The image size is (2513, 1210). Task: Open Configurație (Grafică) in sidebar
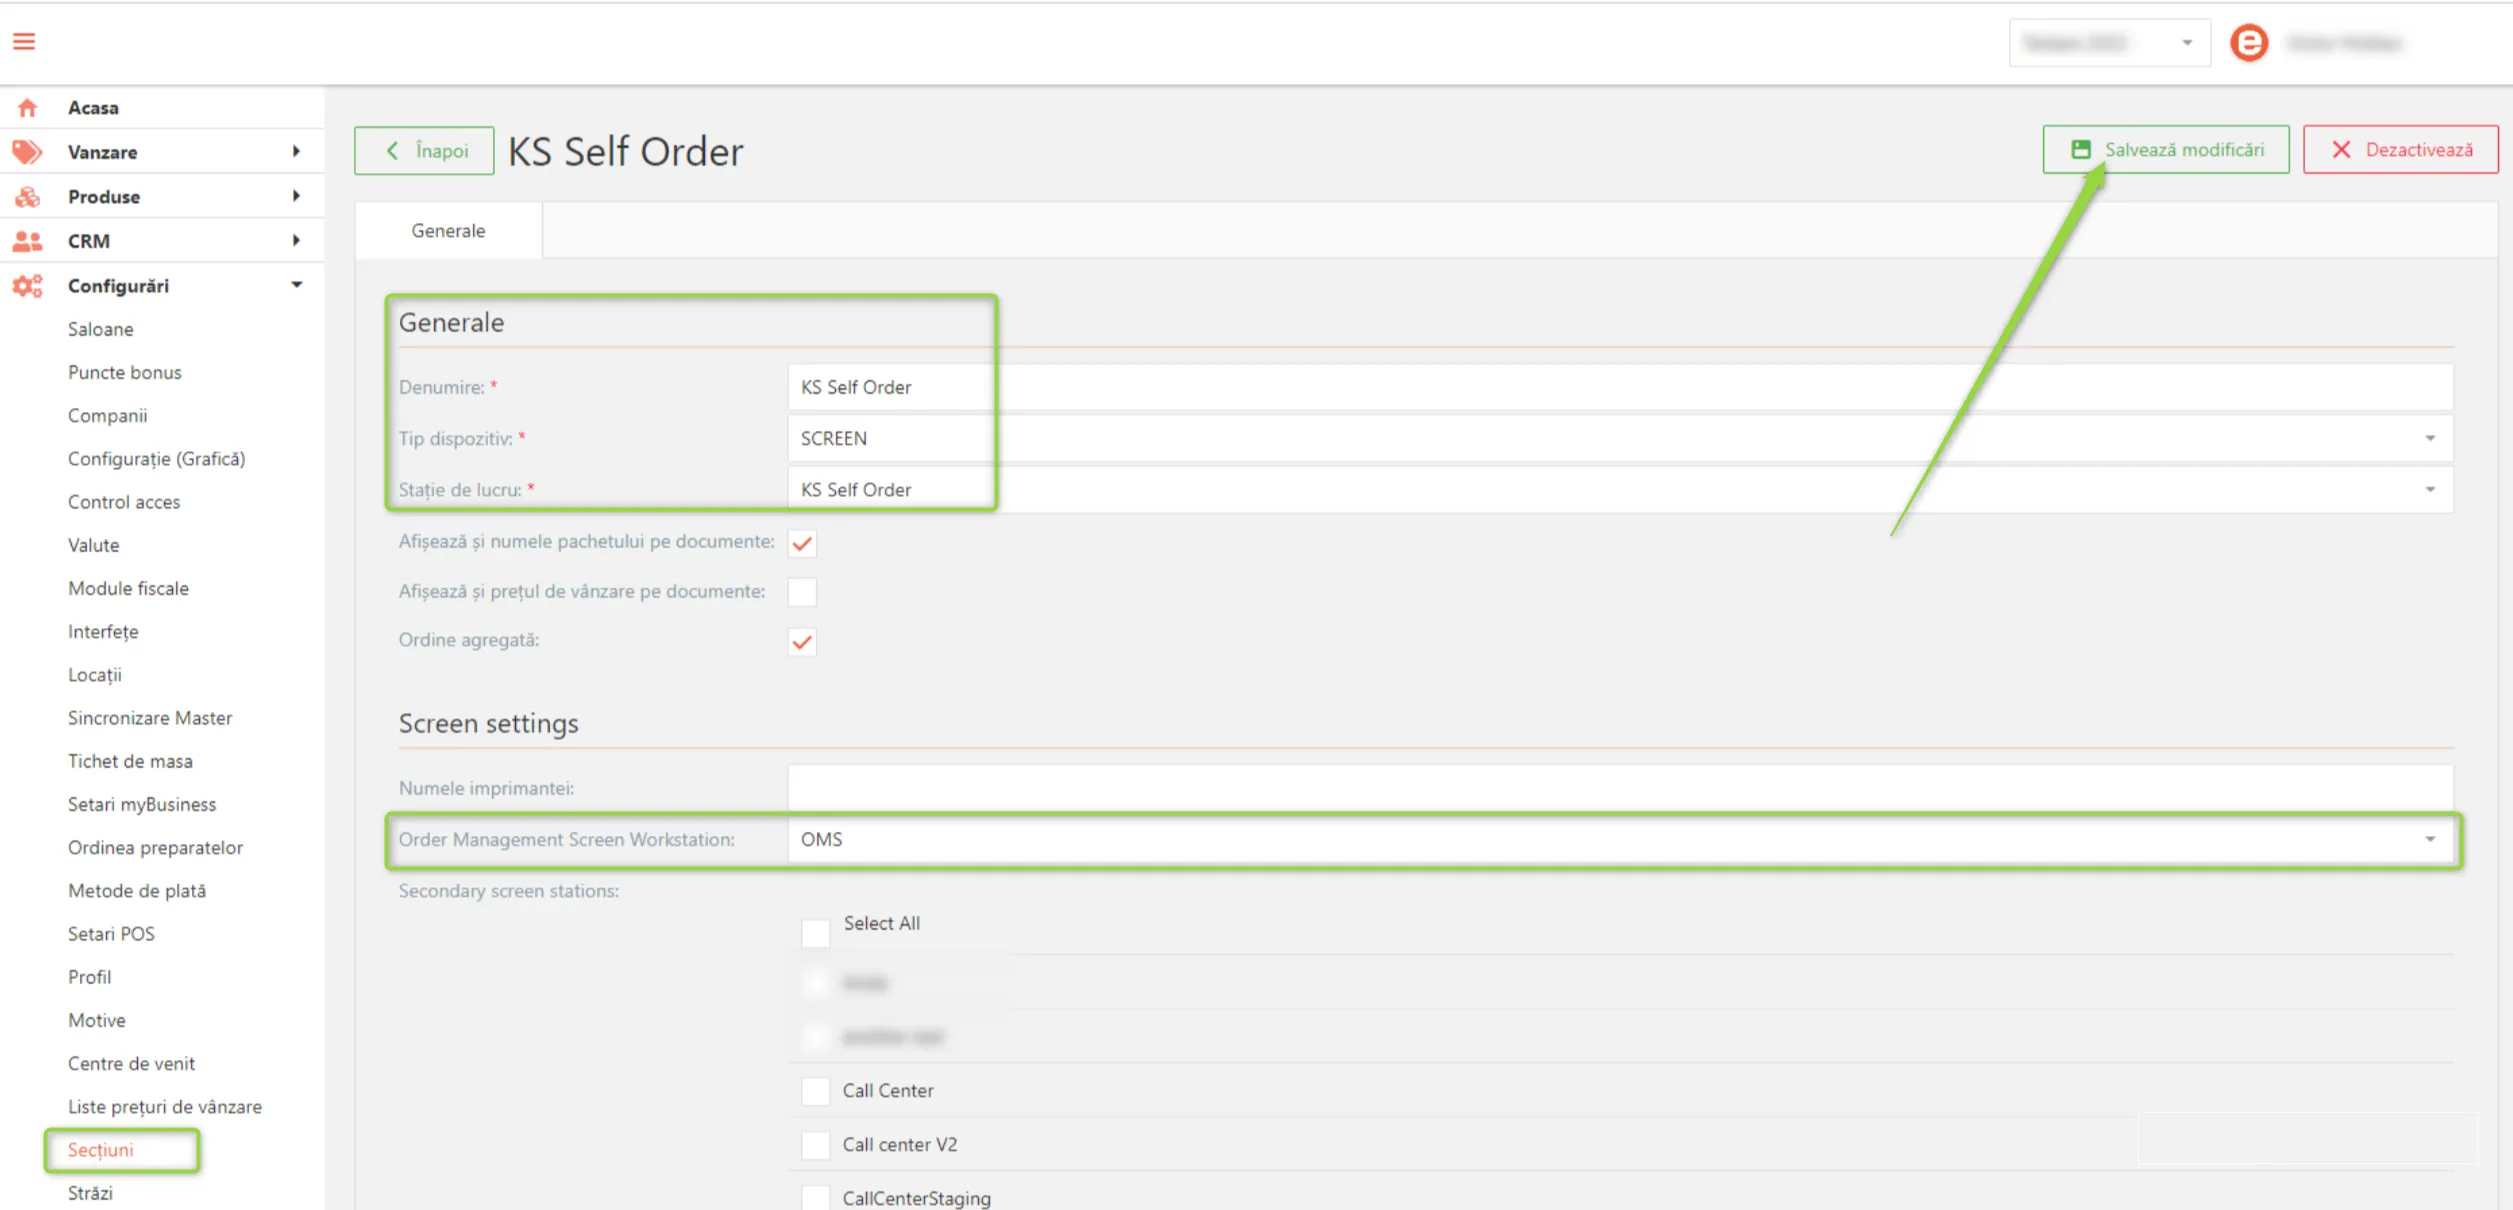click(x=156, y=458)
